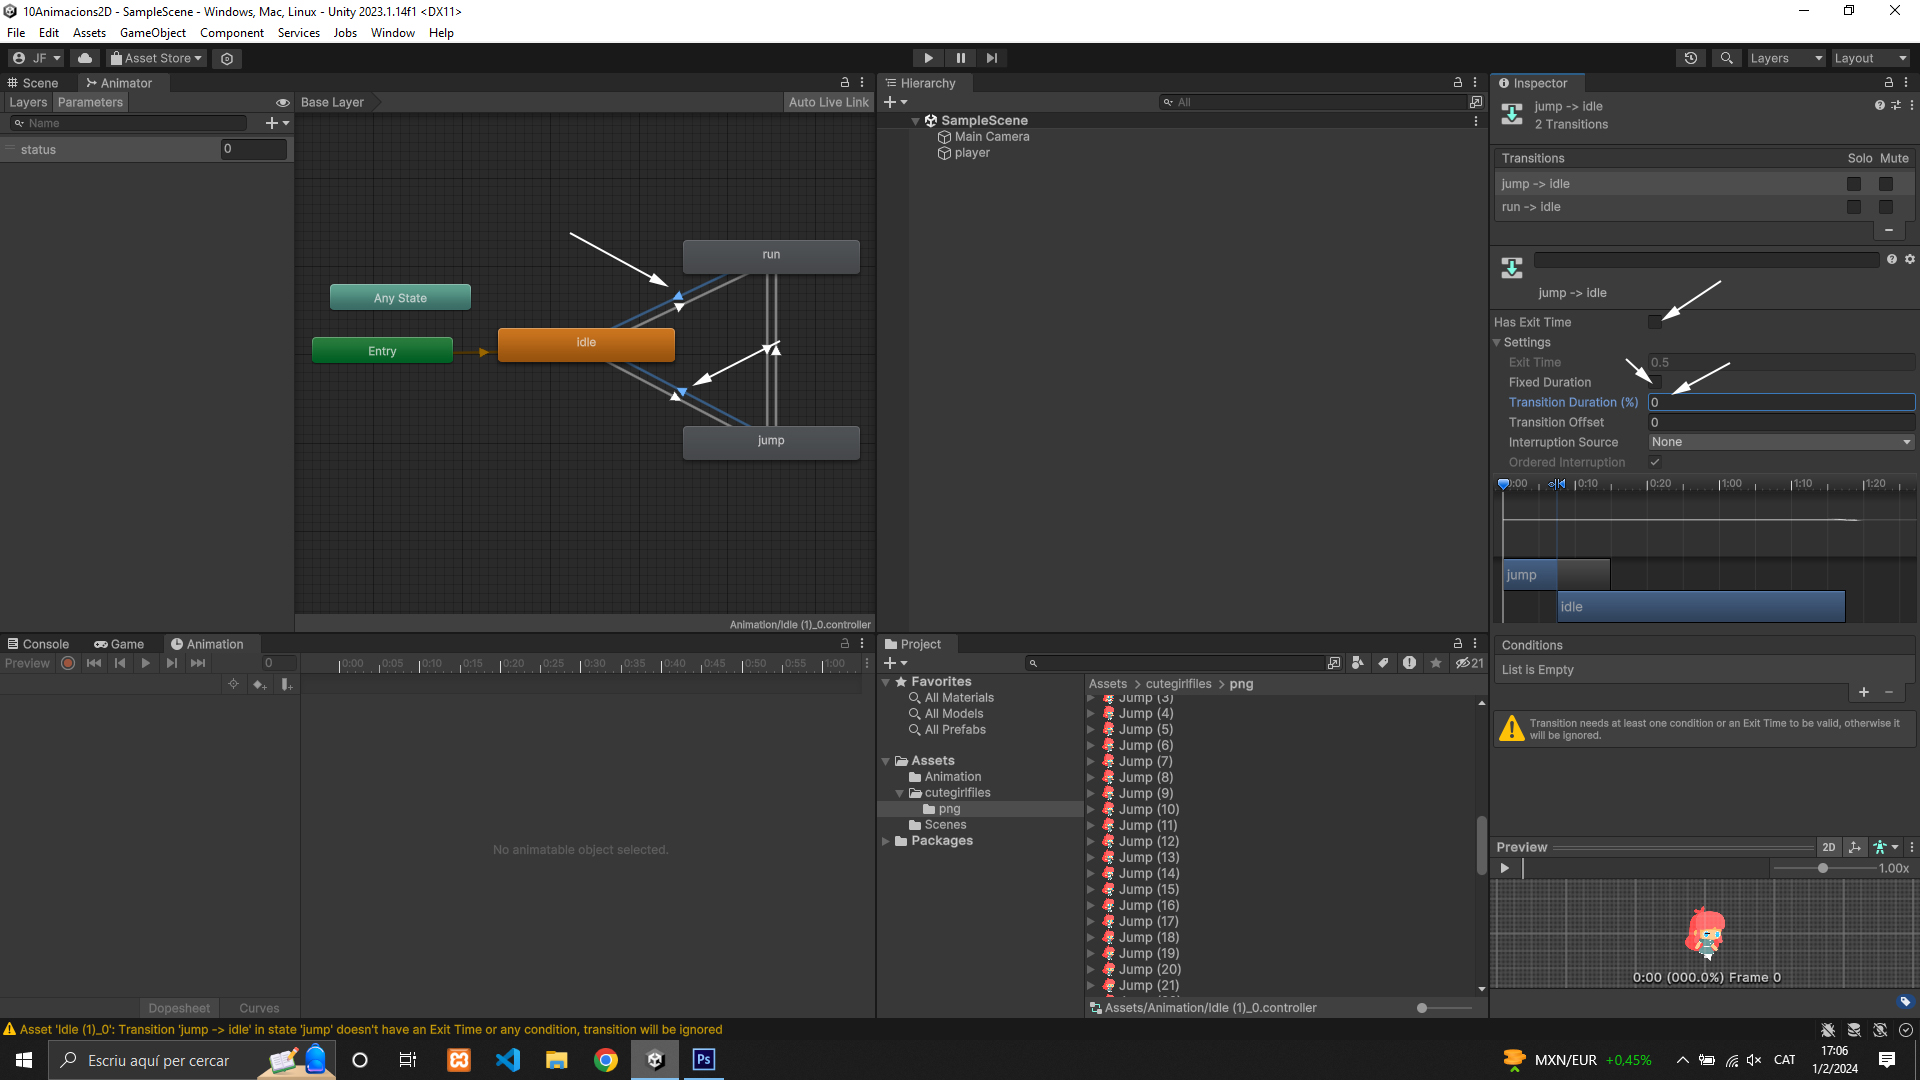Open the Interruption Source dropdown
This screenshot has width=1920, height=1080.
[1780, 442]
